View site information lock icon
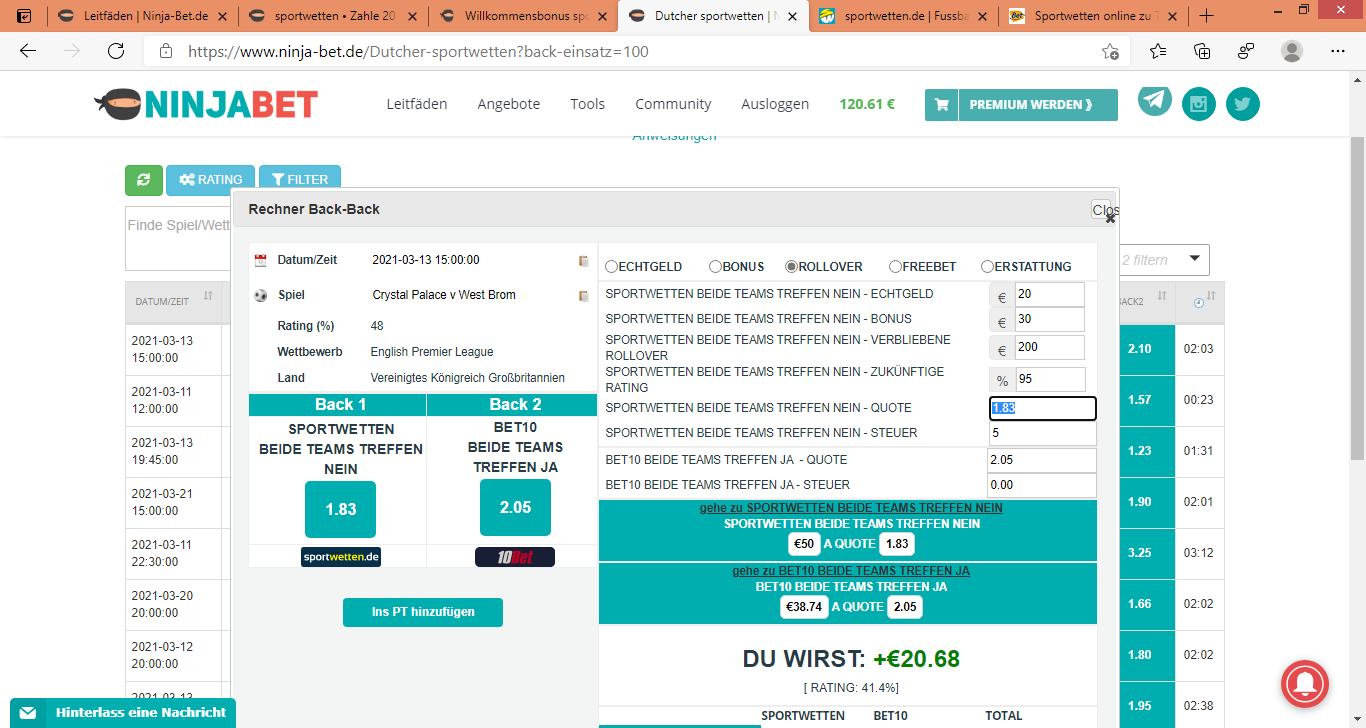Screen dimensions: 1366x728 point(166,51)
